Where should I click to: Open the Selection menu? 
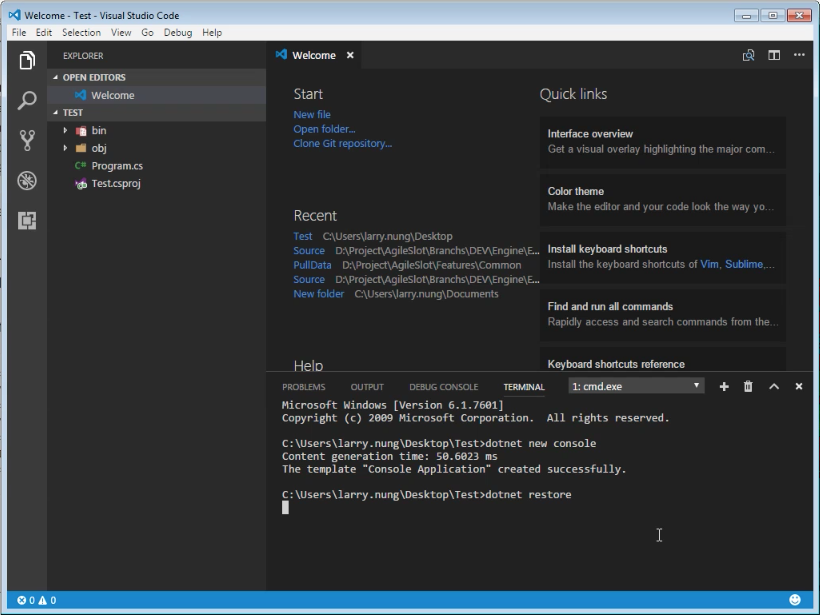pos(82,32)
